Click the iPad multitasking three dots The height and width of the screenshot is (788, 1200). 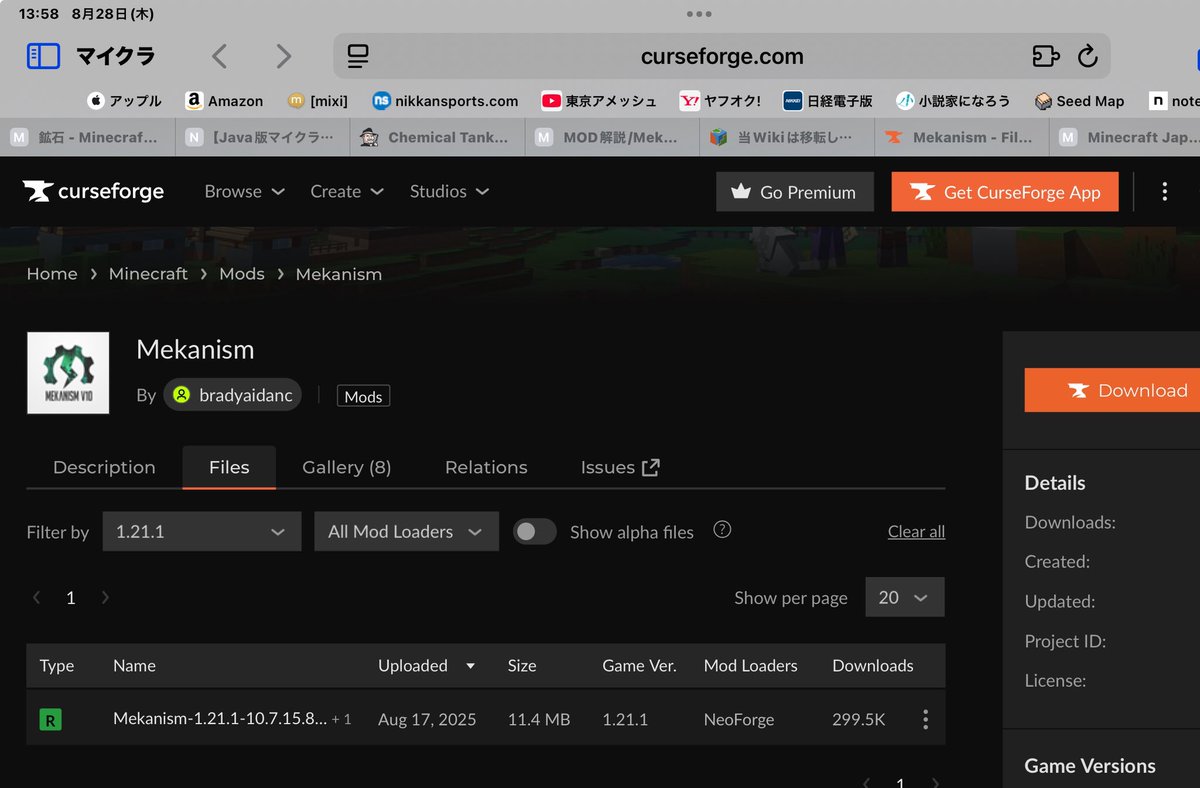699,14
